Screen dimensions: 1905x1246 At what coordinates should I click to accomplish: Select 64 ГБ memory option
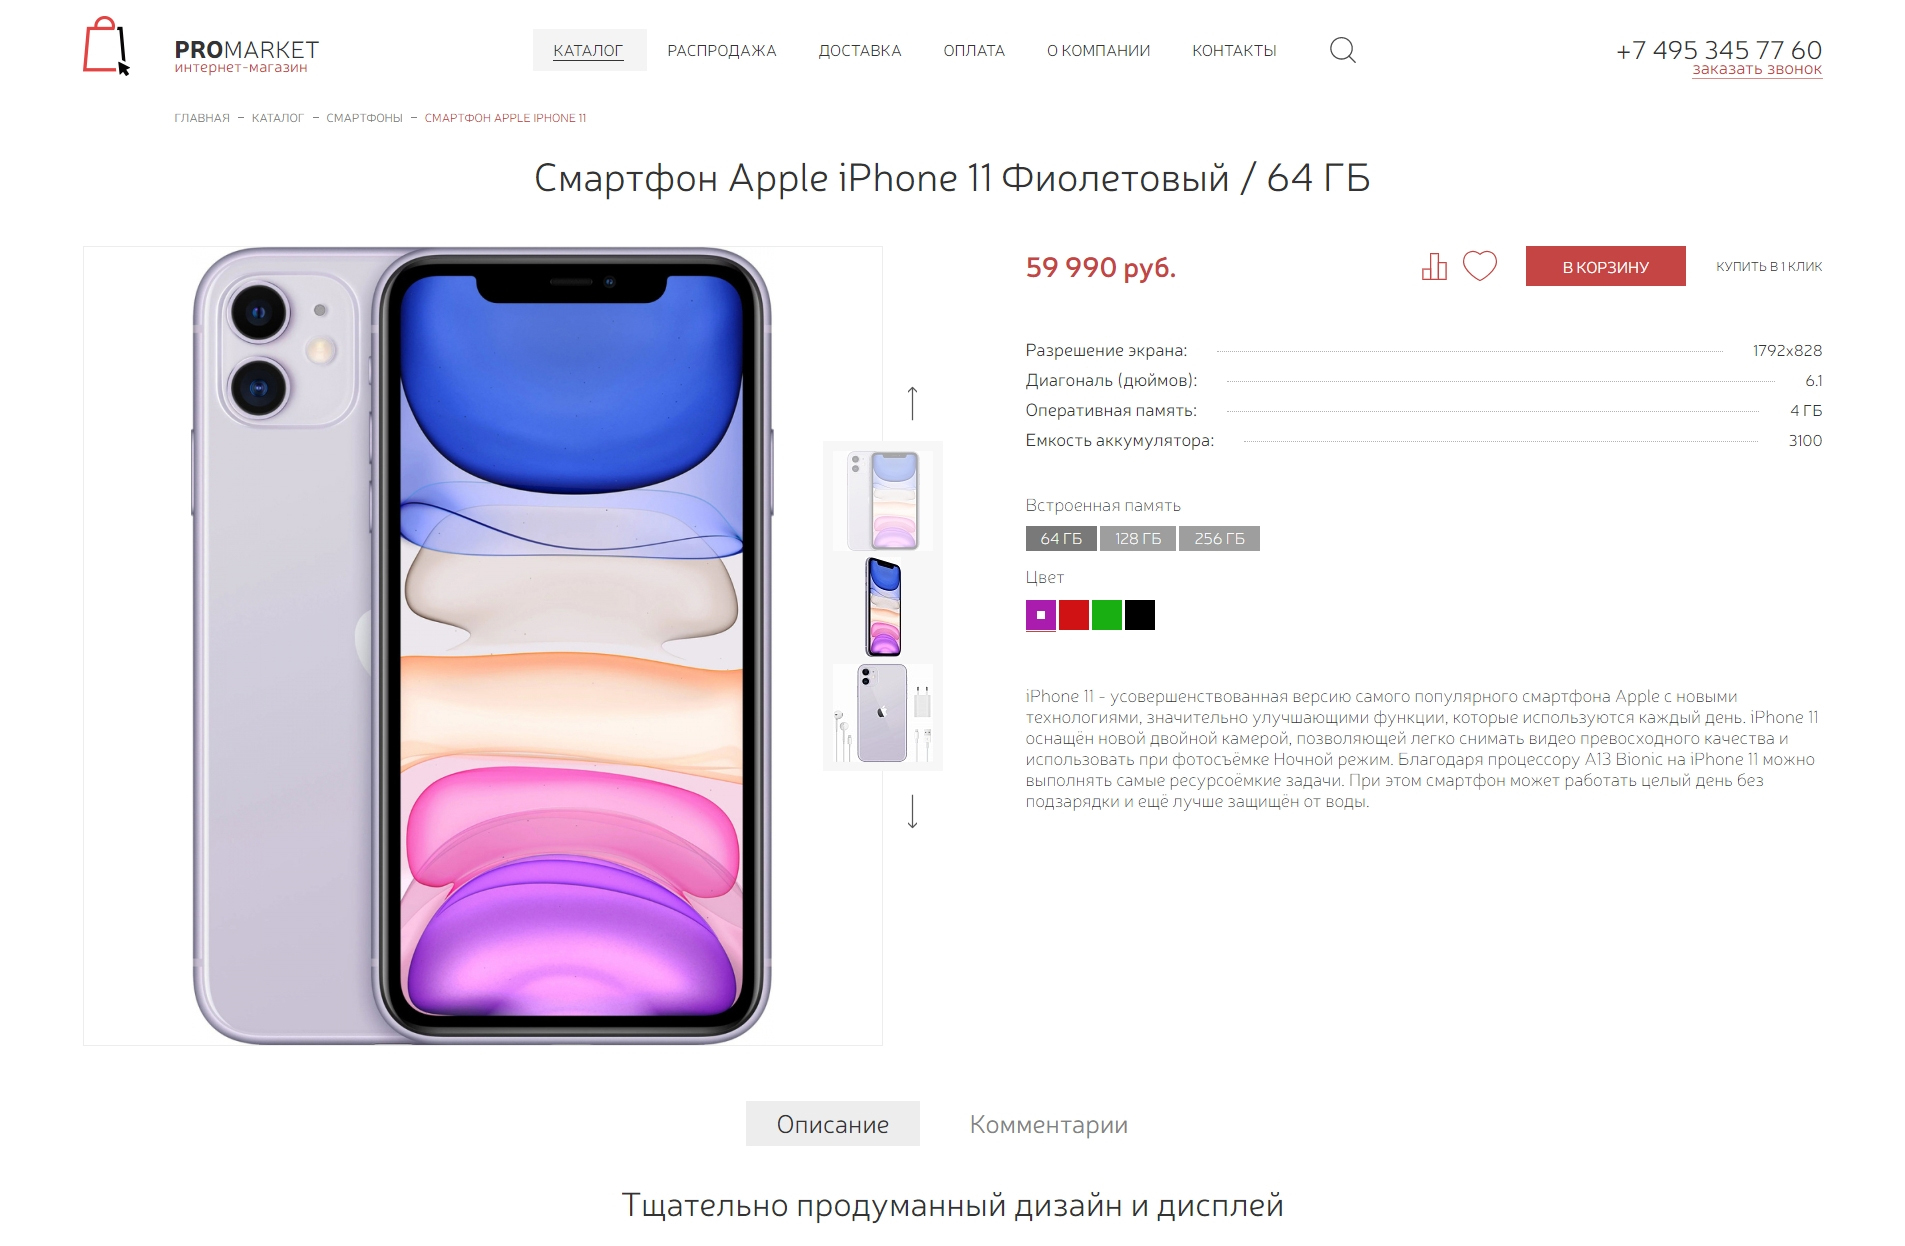[1061, 538]
